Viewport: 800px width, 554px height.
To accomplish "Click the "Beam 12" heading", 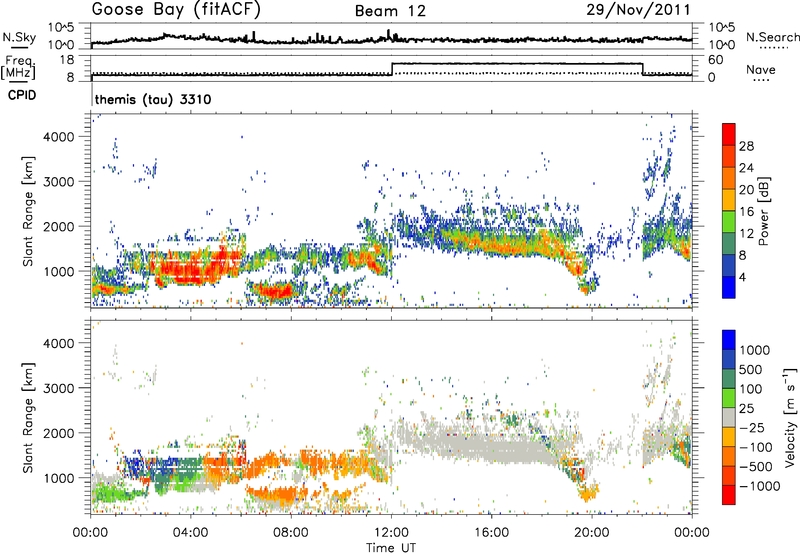I will [x=390, y=11].
